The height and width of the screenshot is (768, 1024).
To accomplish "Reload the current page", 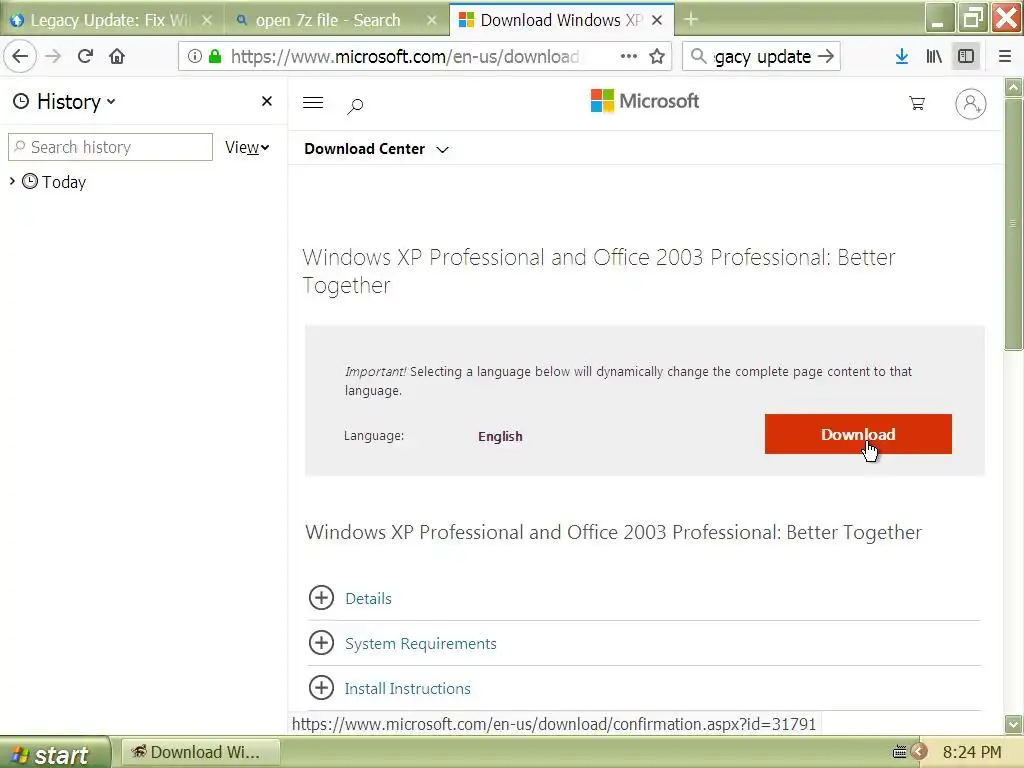I will 85,56.
